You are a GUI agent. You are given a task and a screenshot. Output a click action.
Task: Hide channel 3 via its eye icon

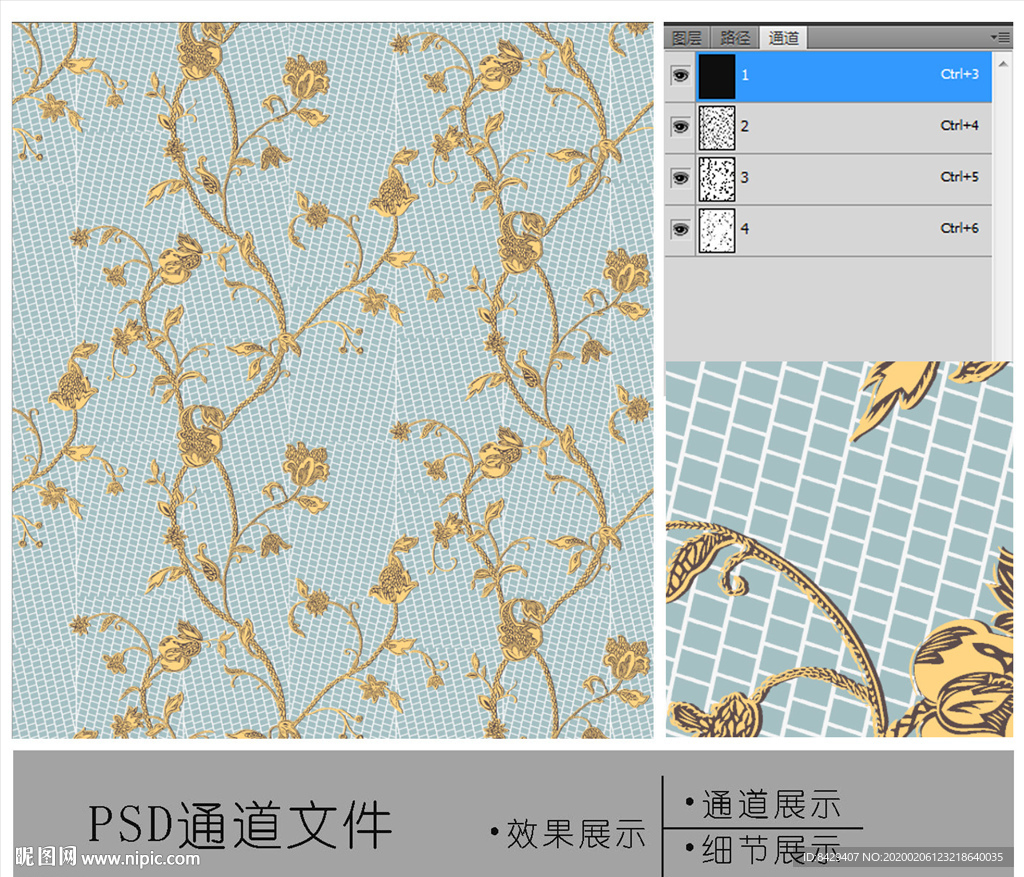pyautogui.click(x=681, y=178)
